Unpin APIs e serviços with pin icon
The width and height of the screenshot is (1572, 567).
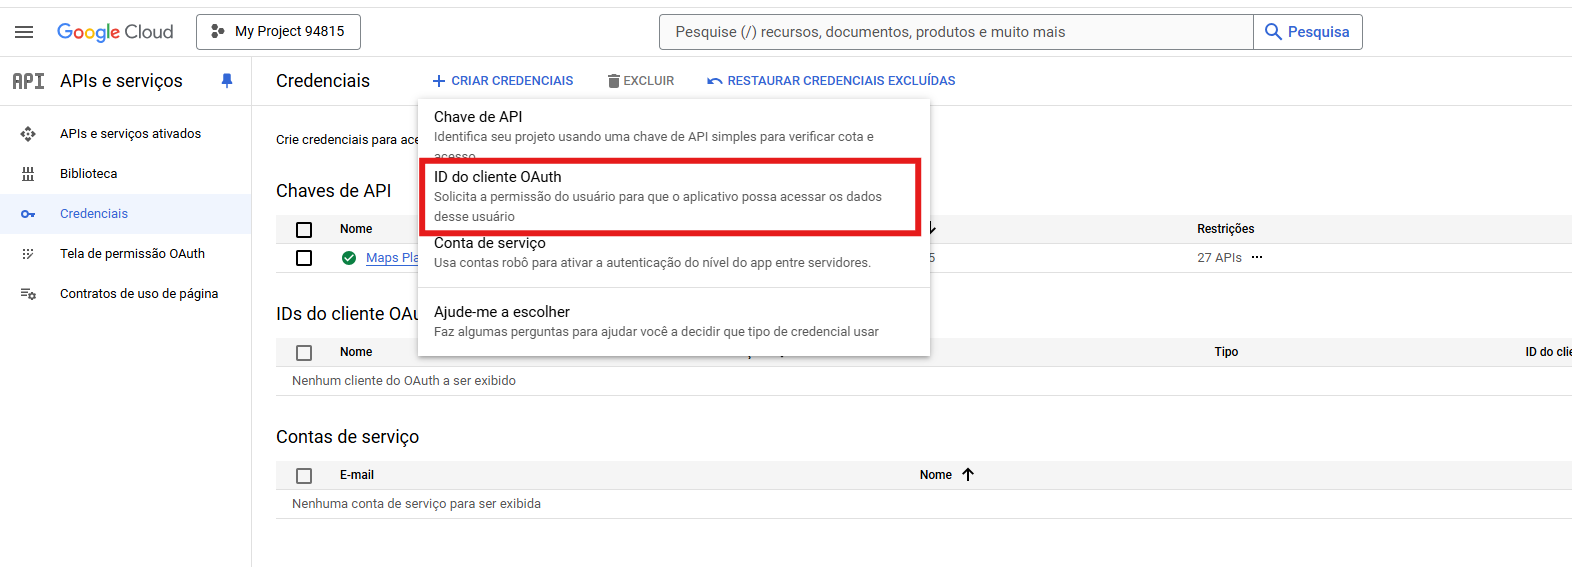tap(227, 81)
